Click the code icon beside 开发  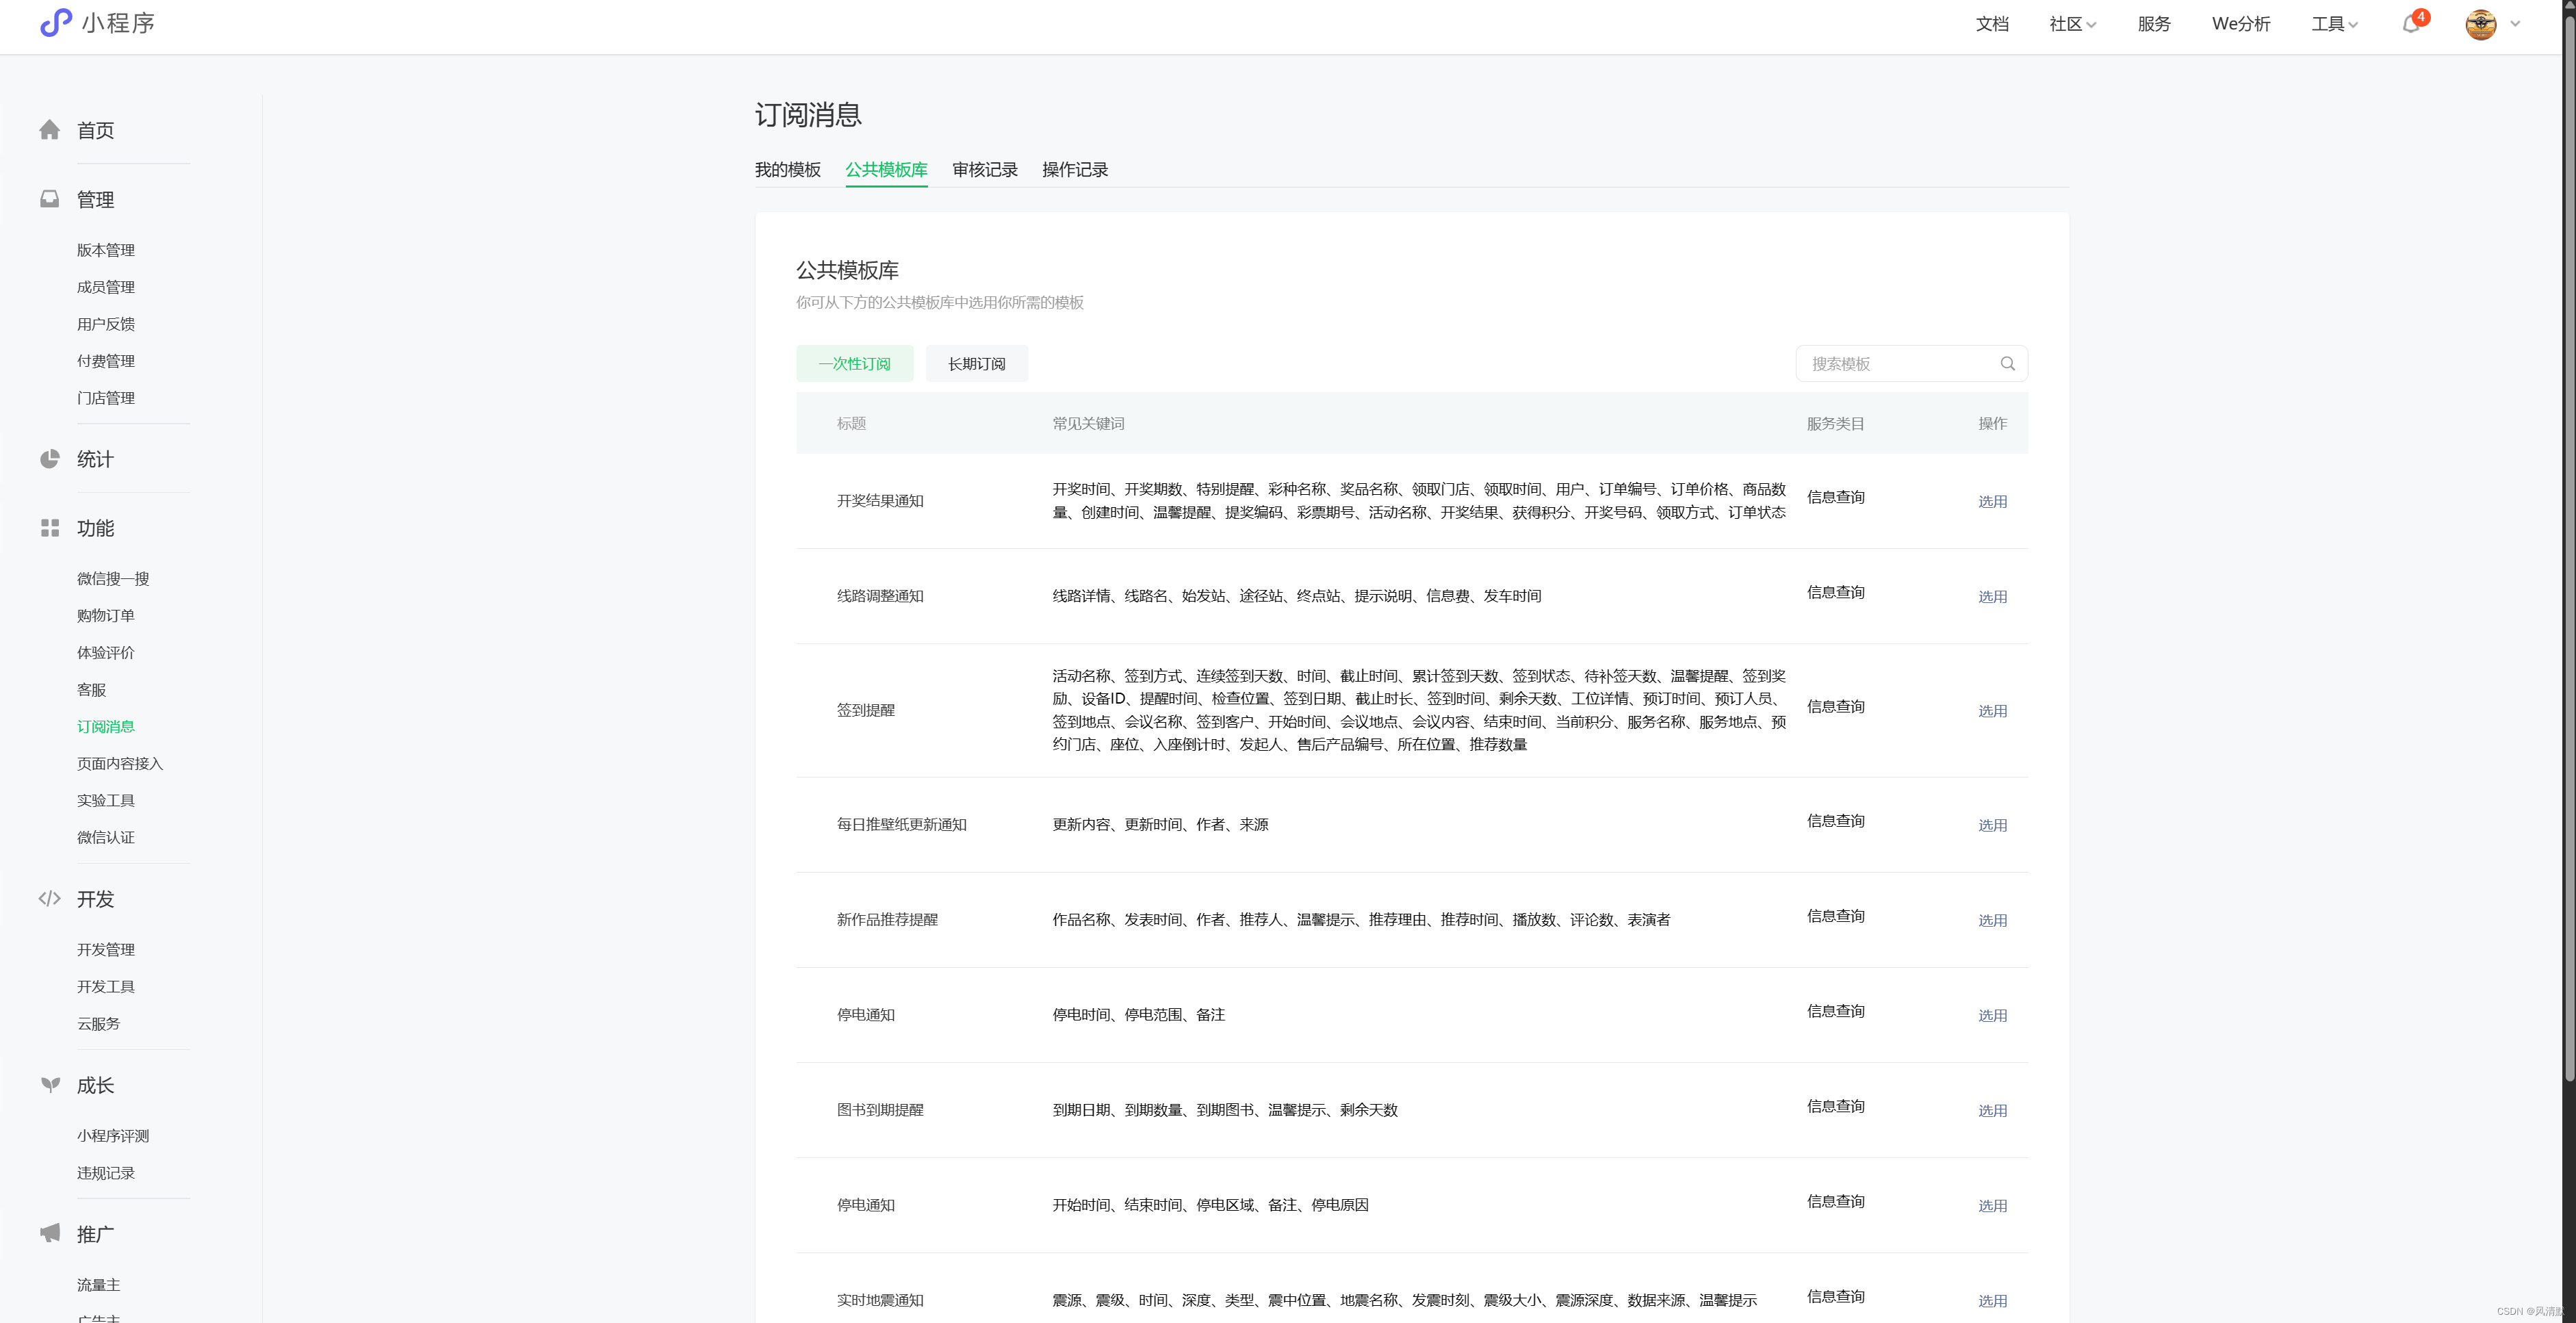pyautogui.click(x=49, y=898)
